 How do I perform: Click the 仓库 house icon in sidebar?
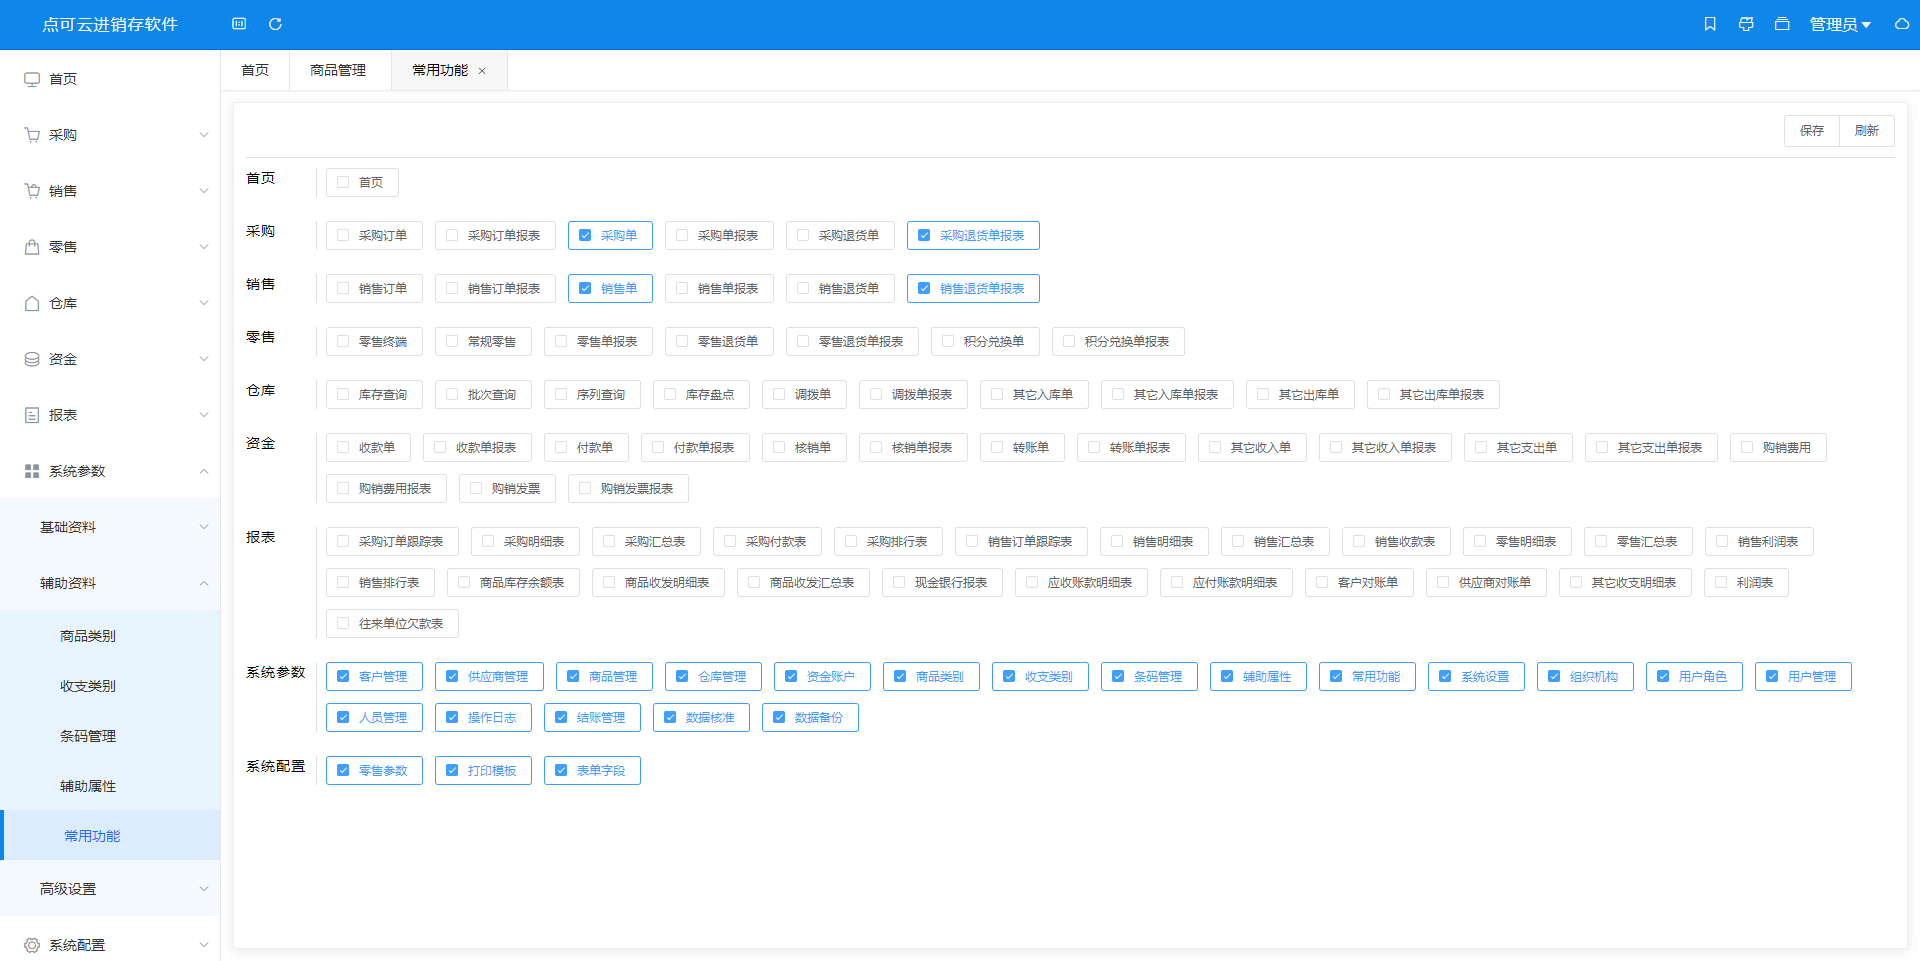pyautogui.click(x=32, y=303)
